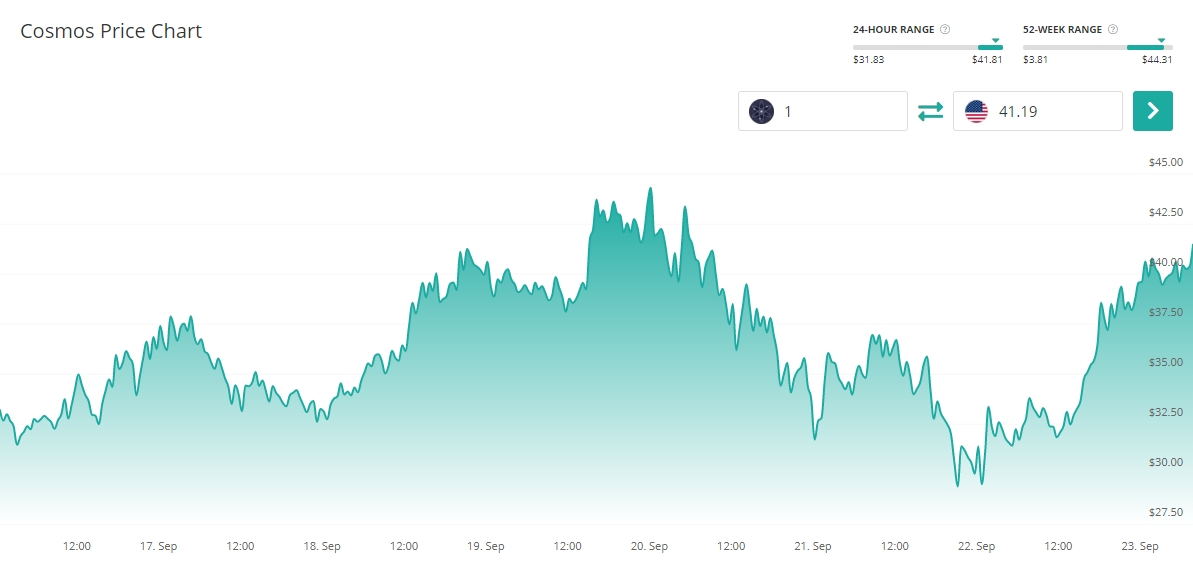Click the 24-hour low value $31.83
This screenshot has height=561, width=1193.
click(x=868, y=60)
